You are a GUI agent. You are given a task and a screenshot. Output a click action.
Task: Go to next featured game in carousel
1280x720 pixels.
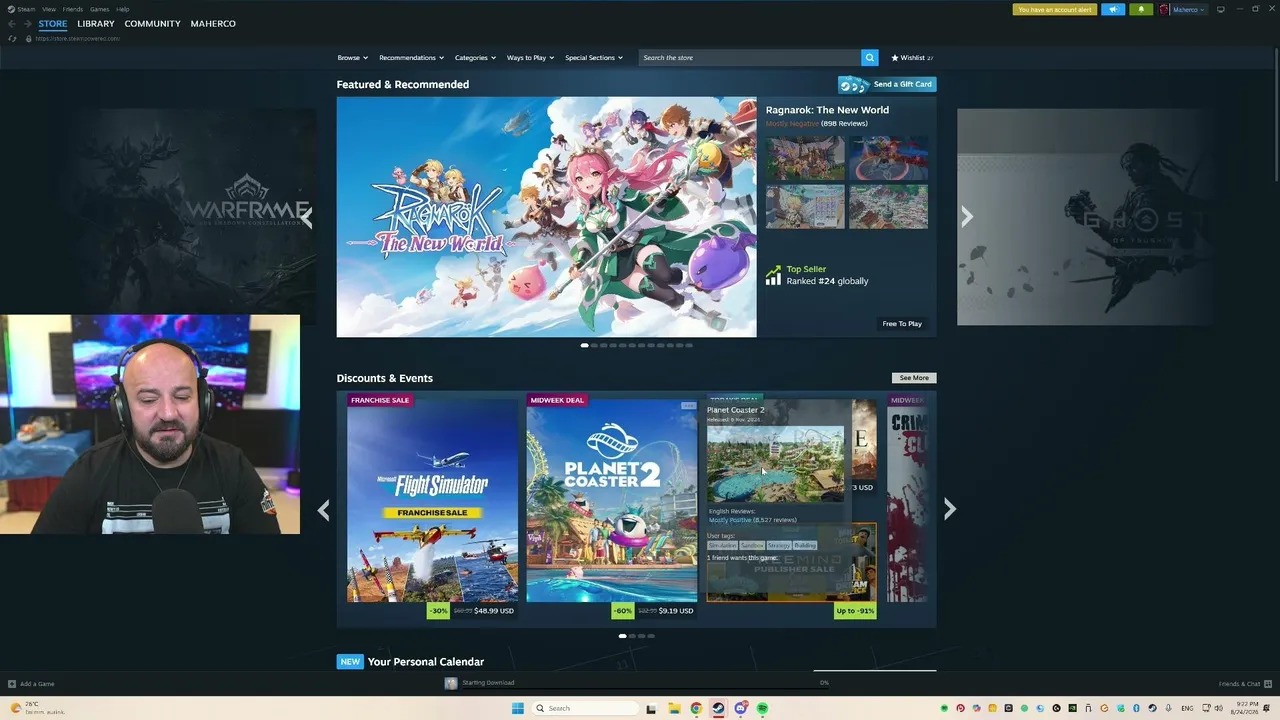click(x=967, y=216)
